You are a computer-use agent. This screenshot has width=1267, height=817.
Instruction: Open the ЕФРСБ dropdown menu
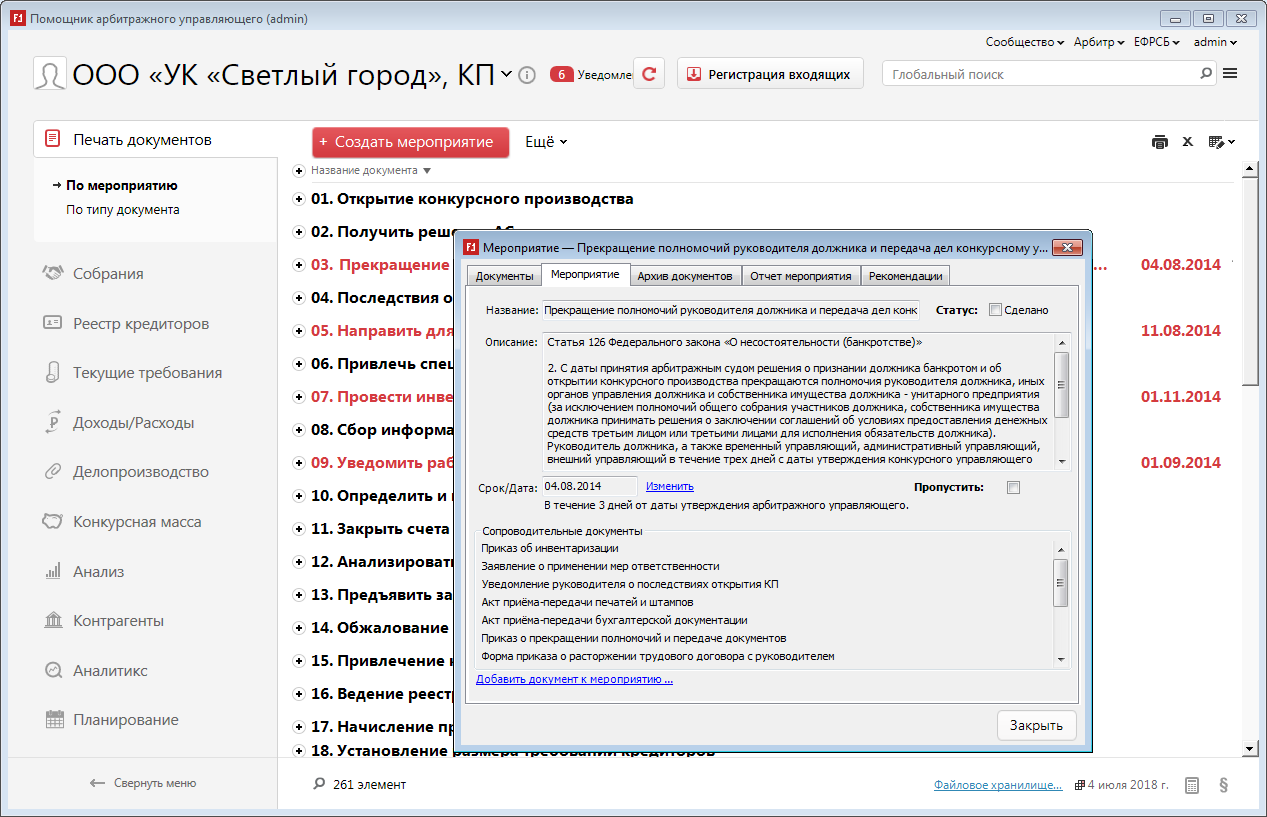(x=1157, y=42)
